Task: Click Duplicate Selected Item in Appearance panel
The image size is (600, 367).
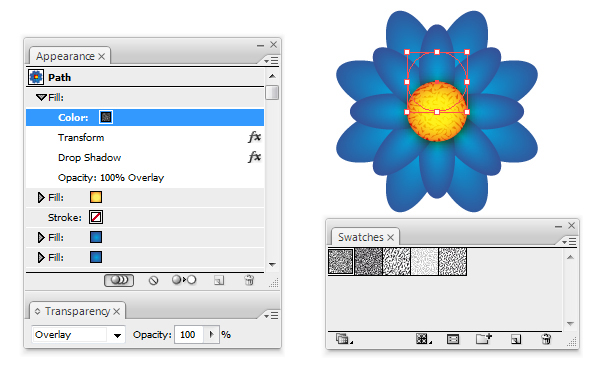Action: (219, 281)
